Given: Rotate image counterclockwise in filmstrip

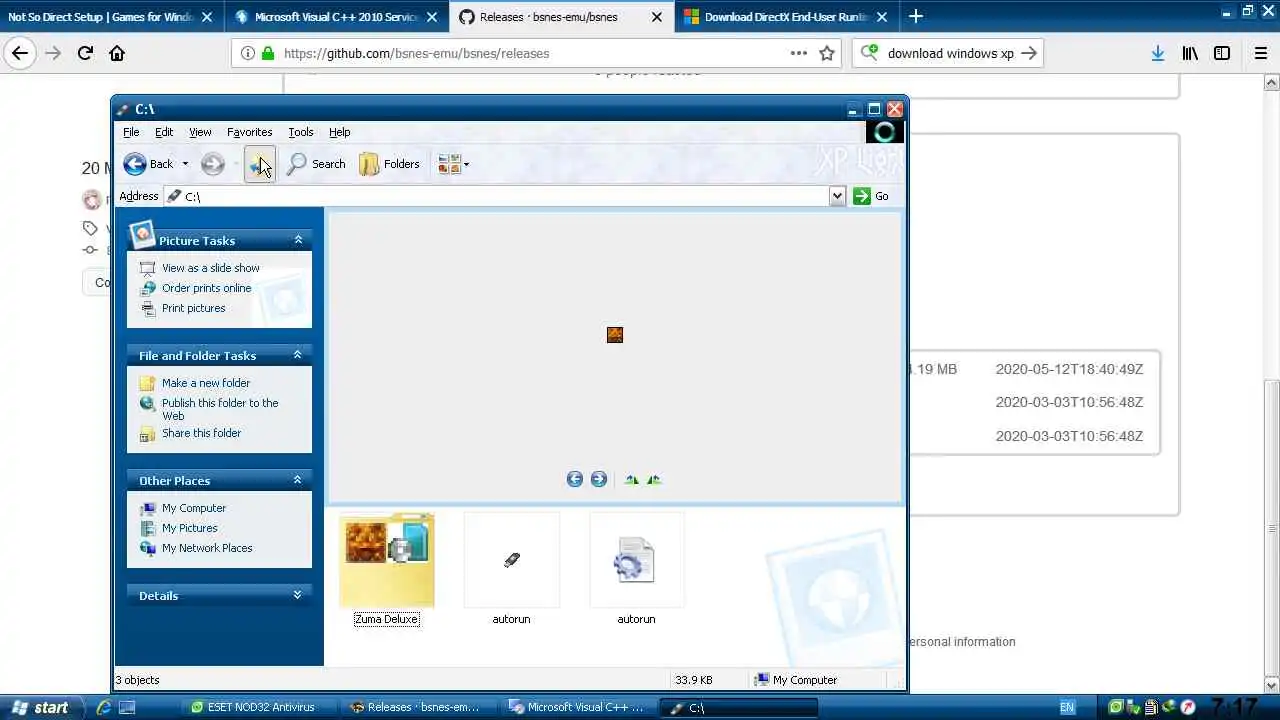Looking at the screenshot, I should pos(654,479).
